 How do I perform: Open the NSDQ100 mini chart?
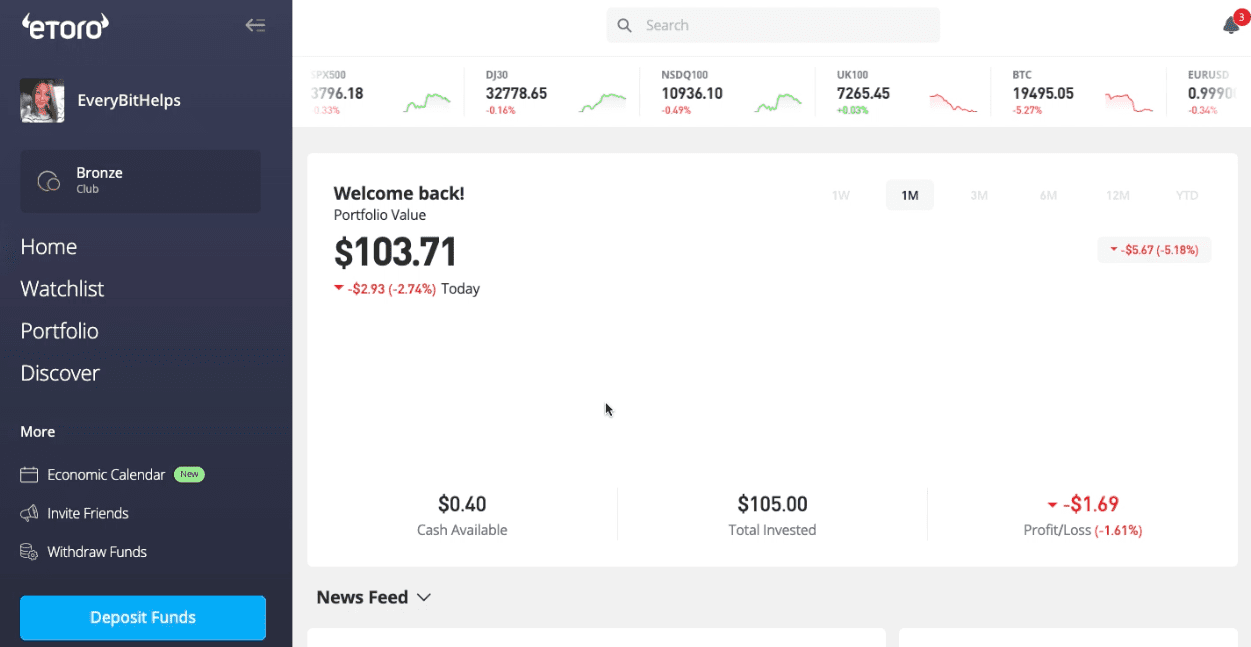pyautogui.click(x=778, y=102)
